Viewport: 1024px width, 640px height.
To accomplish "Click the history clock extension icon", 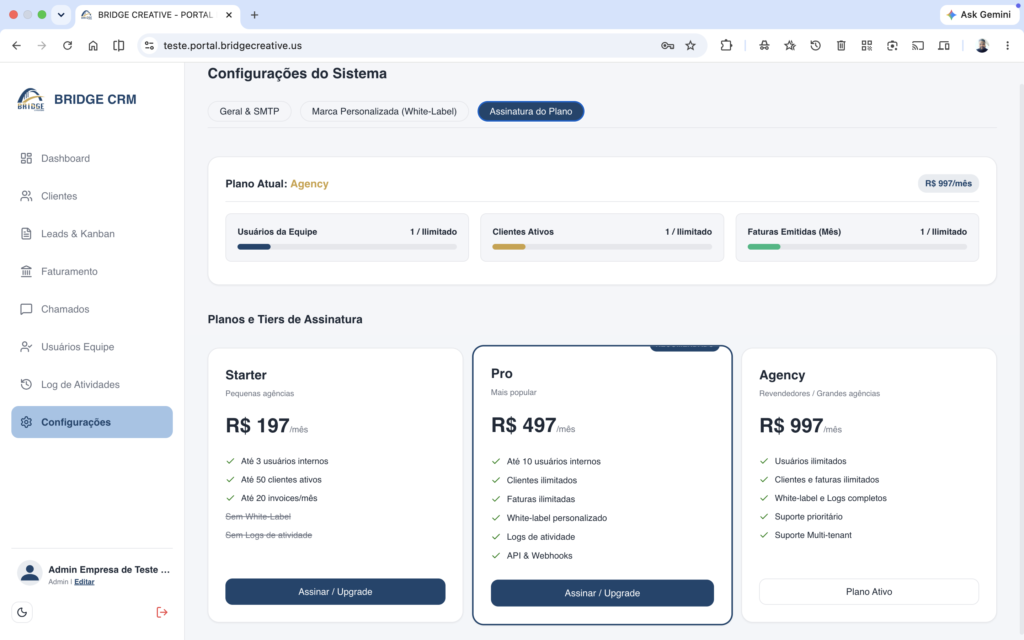I will click(816, 45).
